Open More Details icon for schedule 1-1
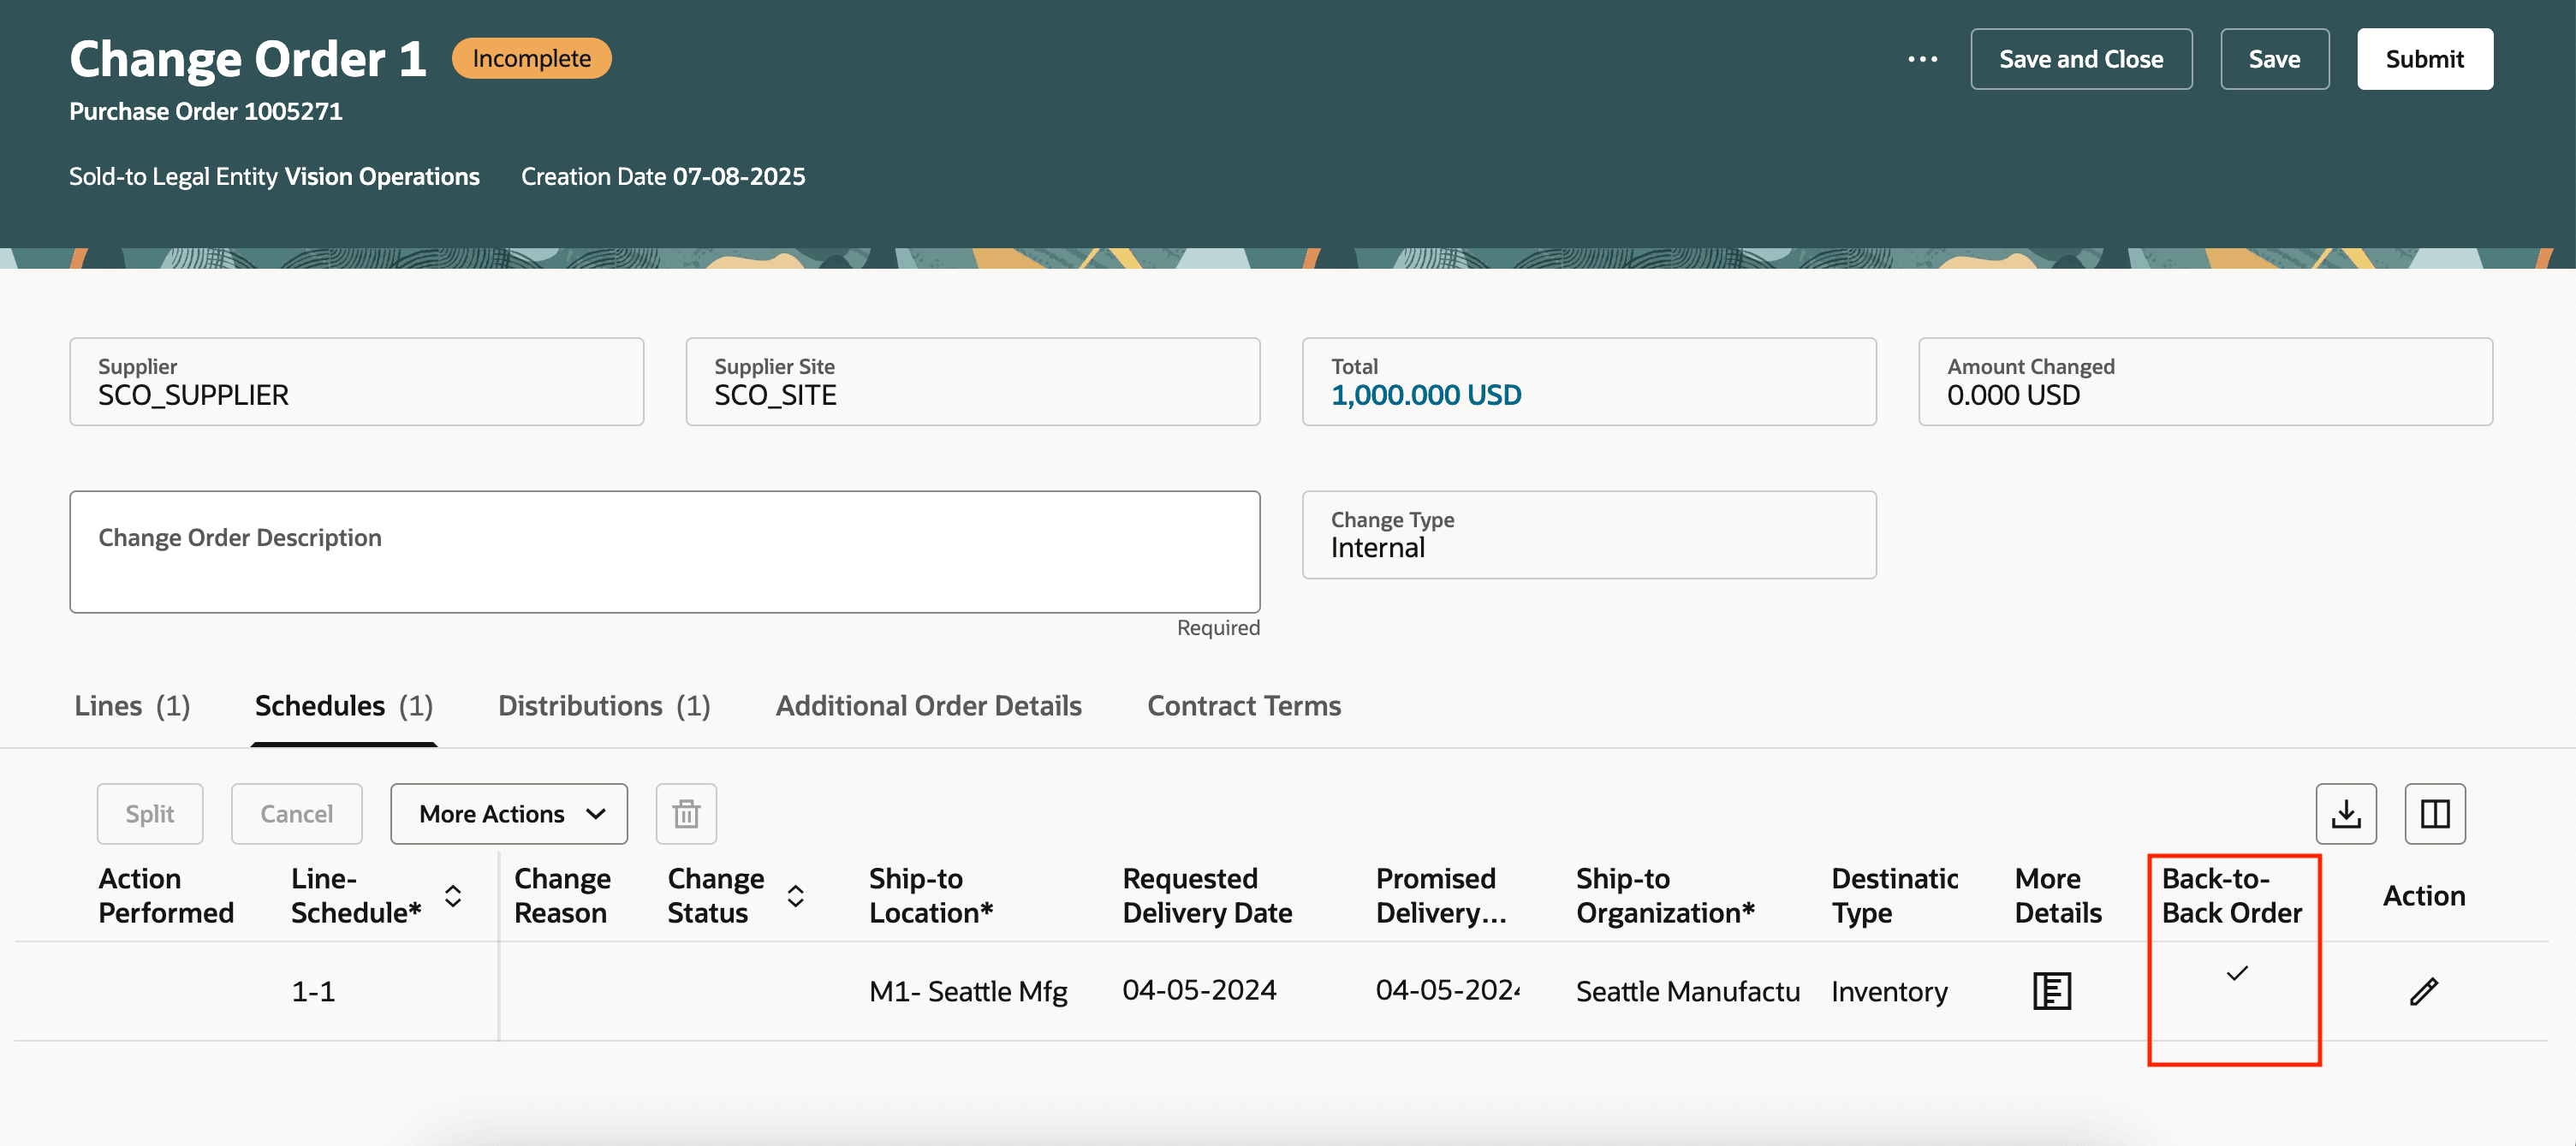 coord(2051,991)
